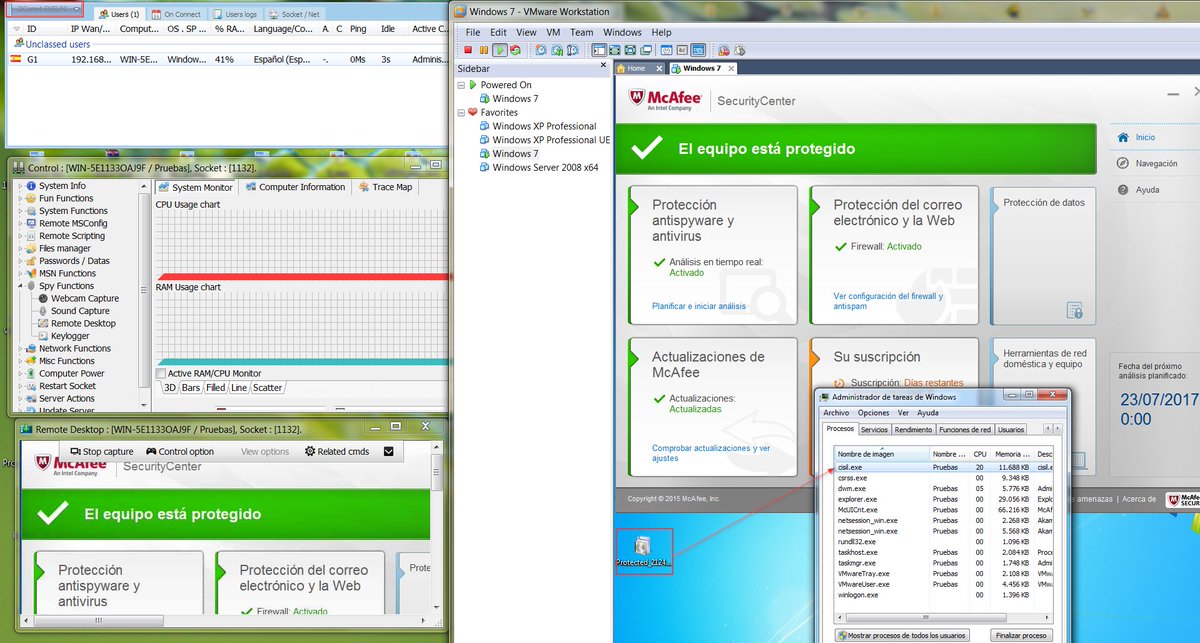This screenshot has width=1200, height=643.
Task: Switch to the Rendimiento tab in Task Manager
Action: [913, 429]
